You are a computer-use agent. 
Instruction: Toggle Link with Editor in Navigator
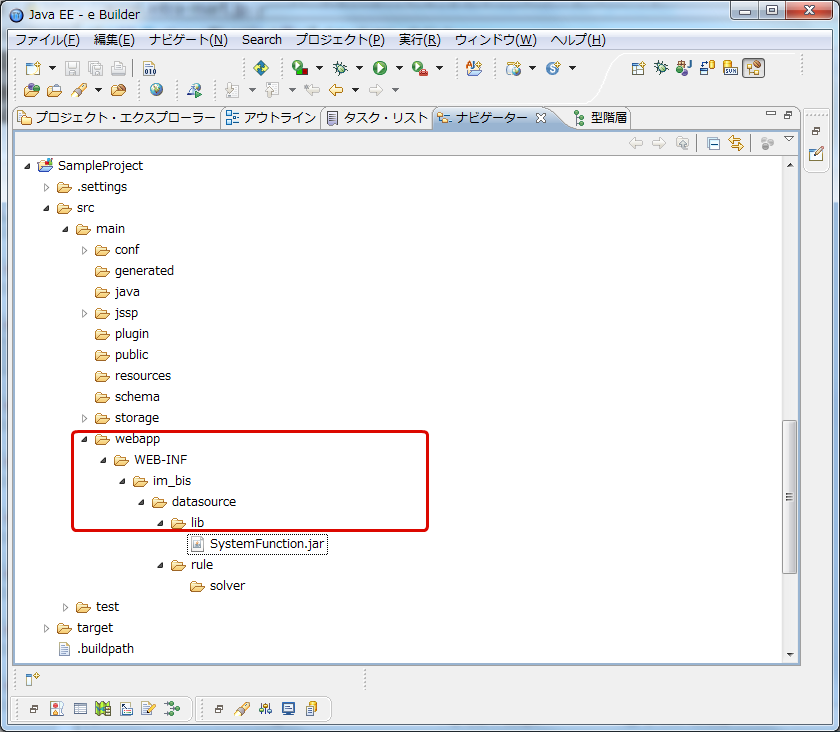pyautogui.click(x=736, y=143)
